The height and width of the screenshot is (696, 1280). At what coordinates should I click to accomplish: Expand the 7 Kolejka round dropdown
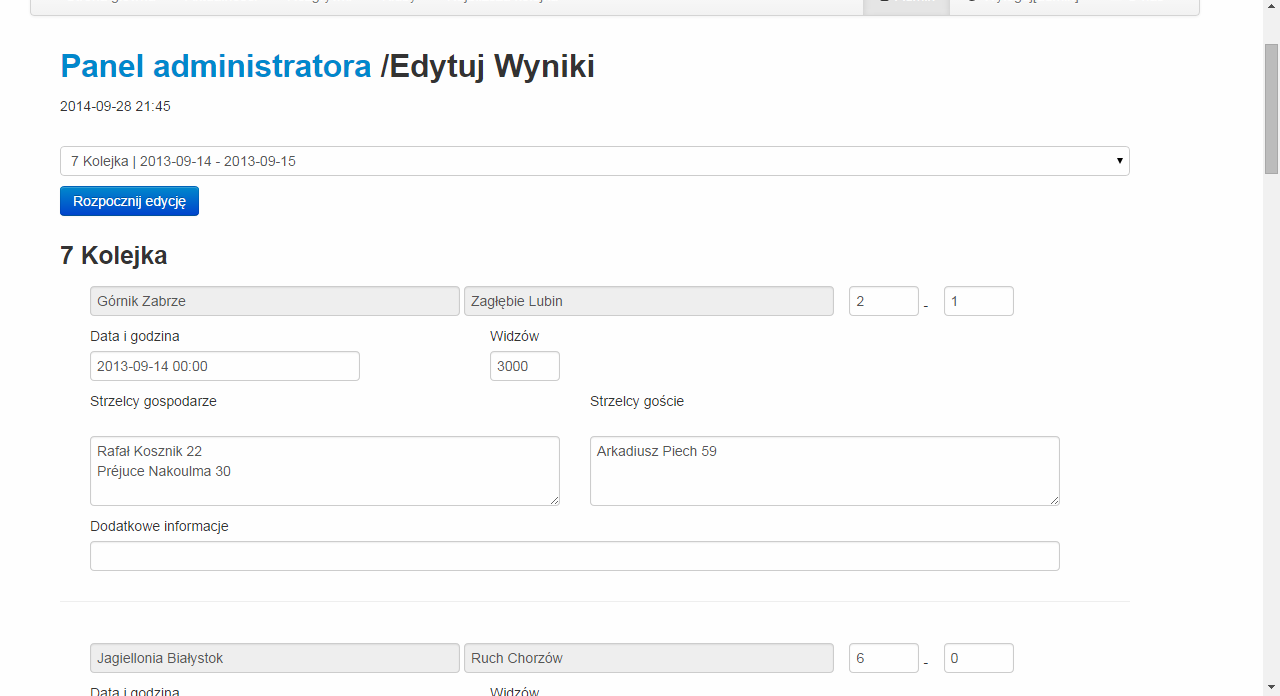point(594,161)
